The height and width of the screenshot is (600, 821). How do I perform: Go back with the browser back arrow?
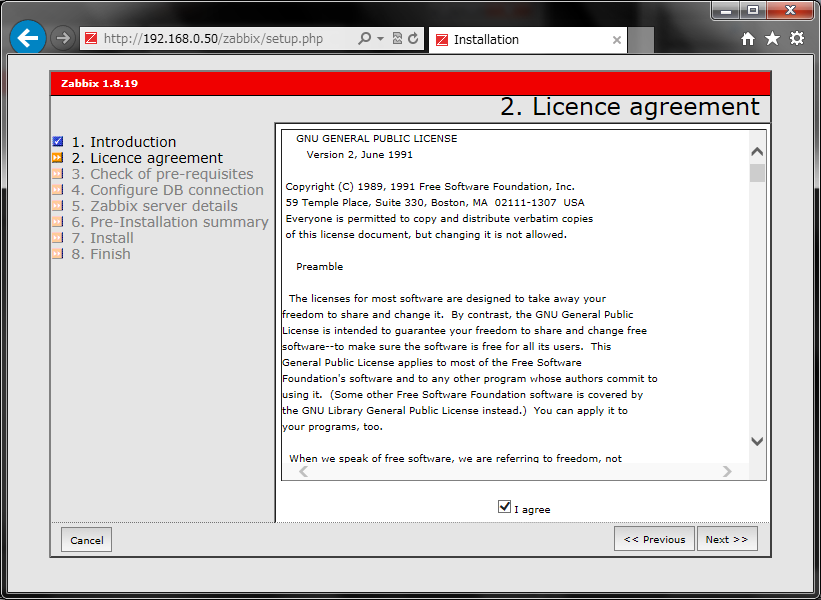(x=27, y=38)
